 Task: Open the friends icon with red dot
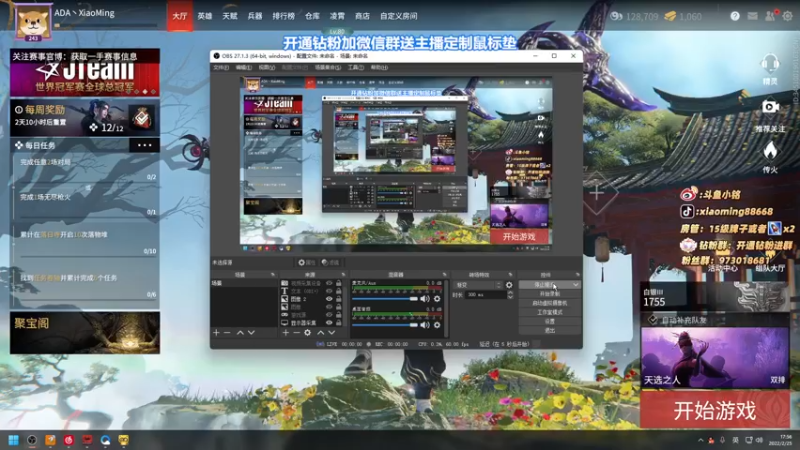tap(770, 16)
